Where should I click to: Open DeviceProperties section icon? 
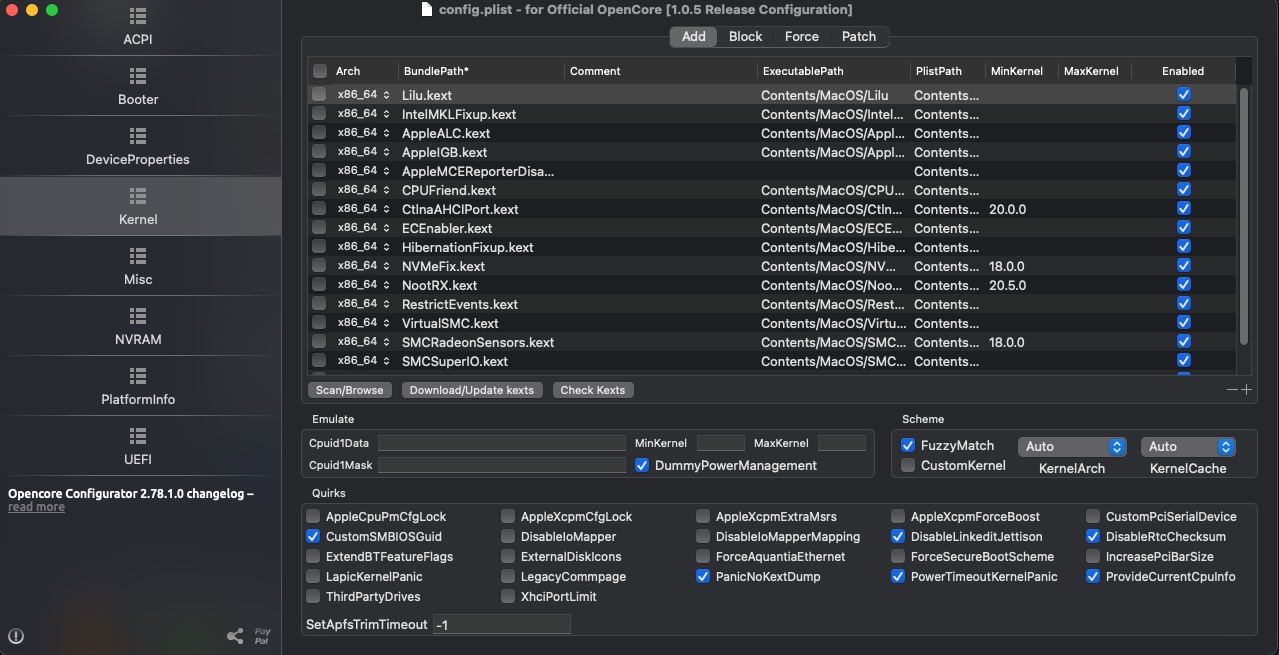138,136
